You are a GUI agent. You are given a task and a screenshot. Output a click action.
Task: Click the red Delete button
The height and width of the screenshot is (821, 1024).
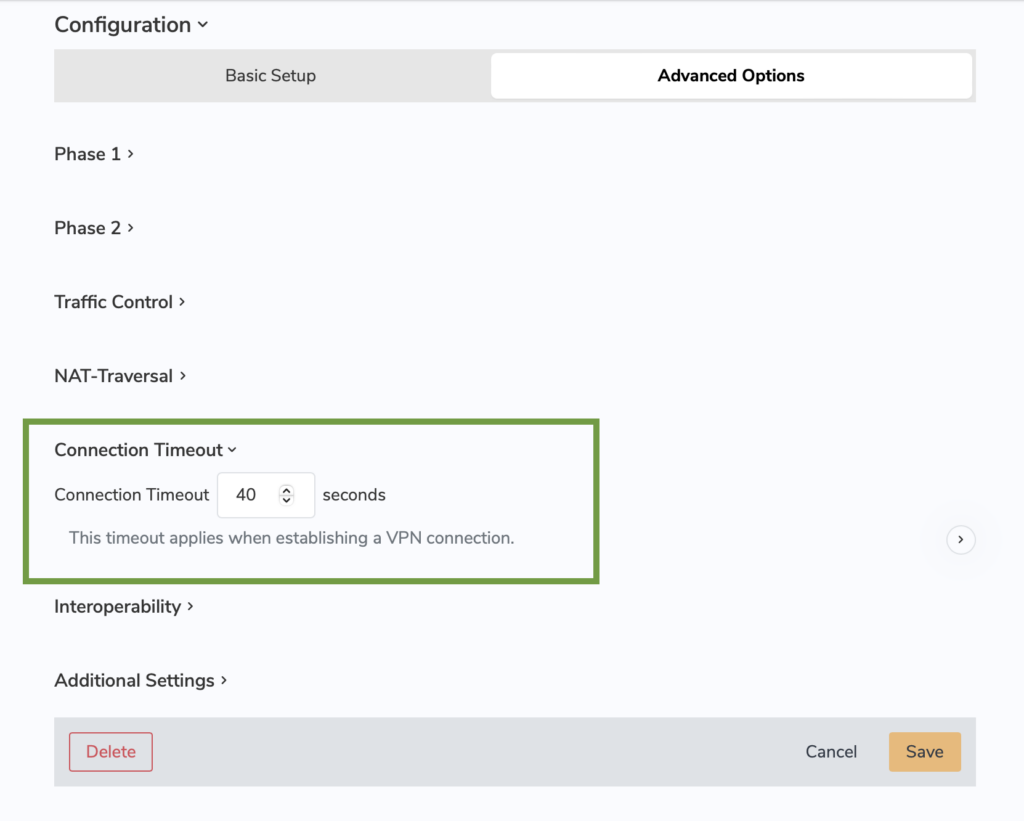111,752
